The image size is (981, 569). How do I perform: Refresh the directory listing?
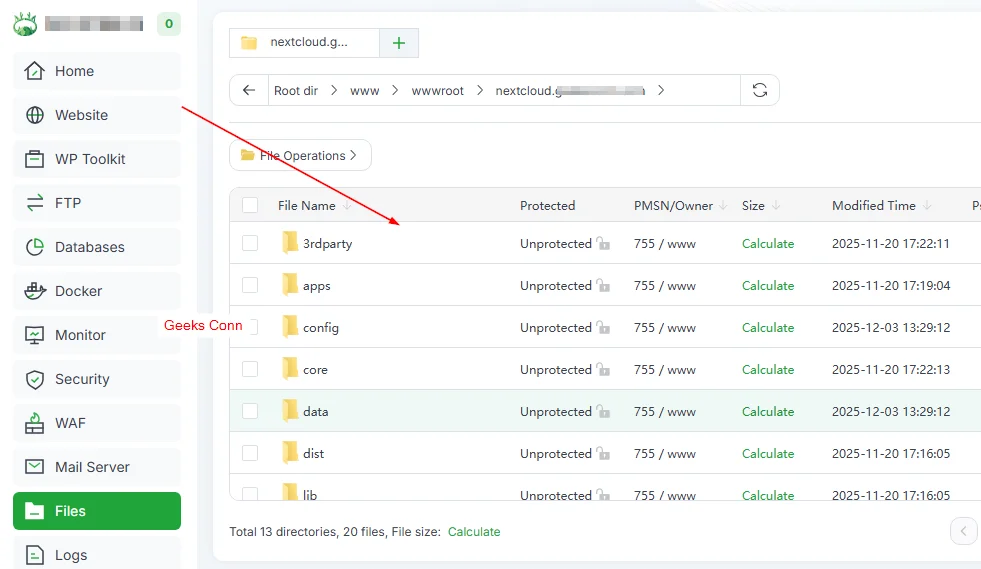coord(760,90)
